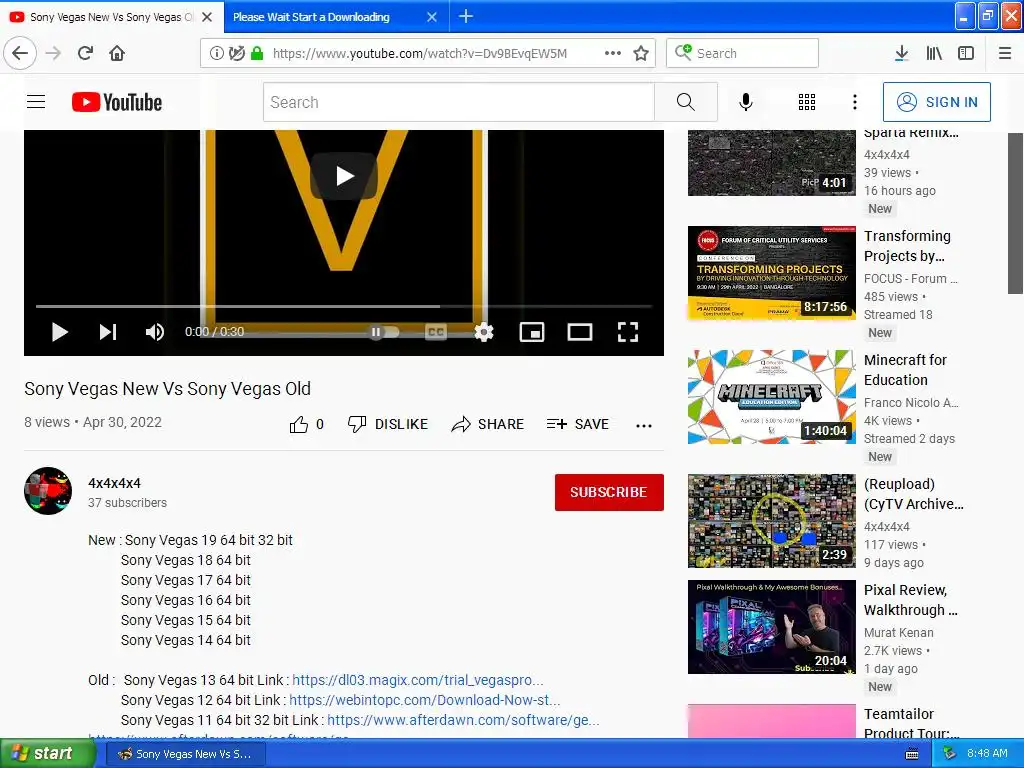Screen dimensions: 1024x768
Task: Open the webintopc.com Vegas 12 link
Action: 424,700
